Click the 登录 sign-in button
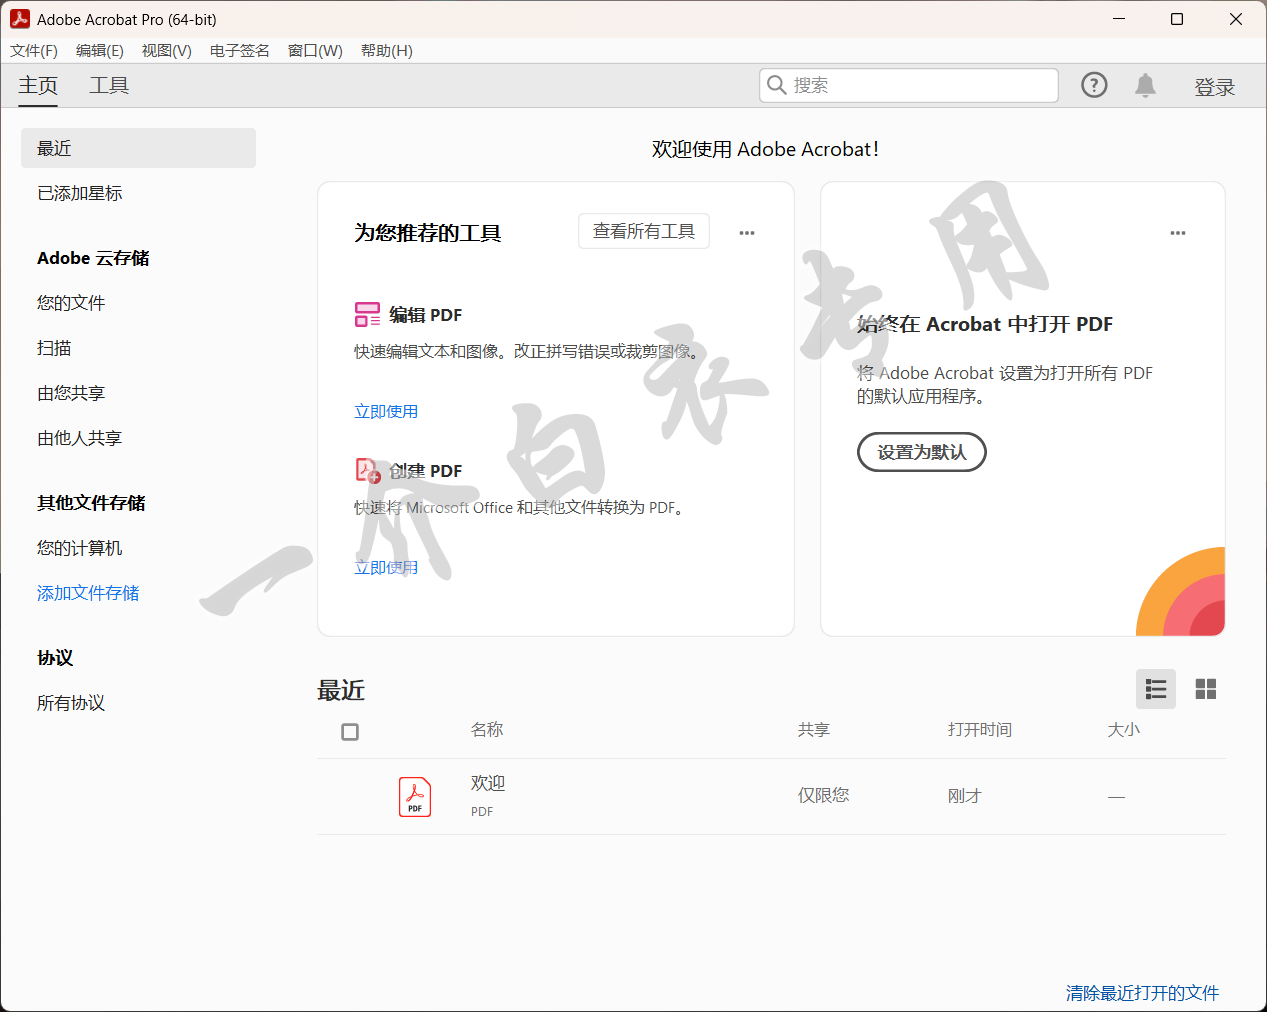1267x1012 pixels. 1215,87
